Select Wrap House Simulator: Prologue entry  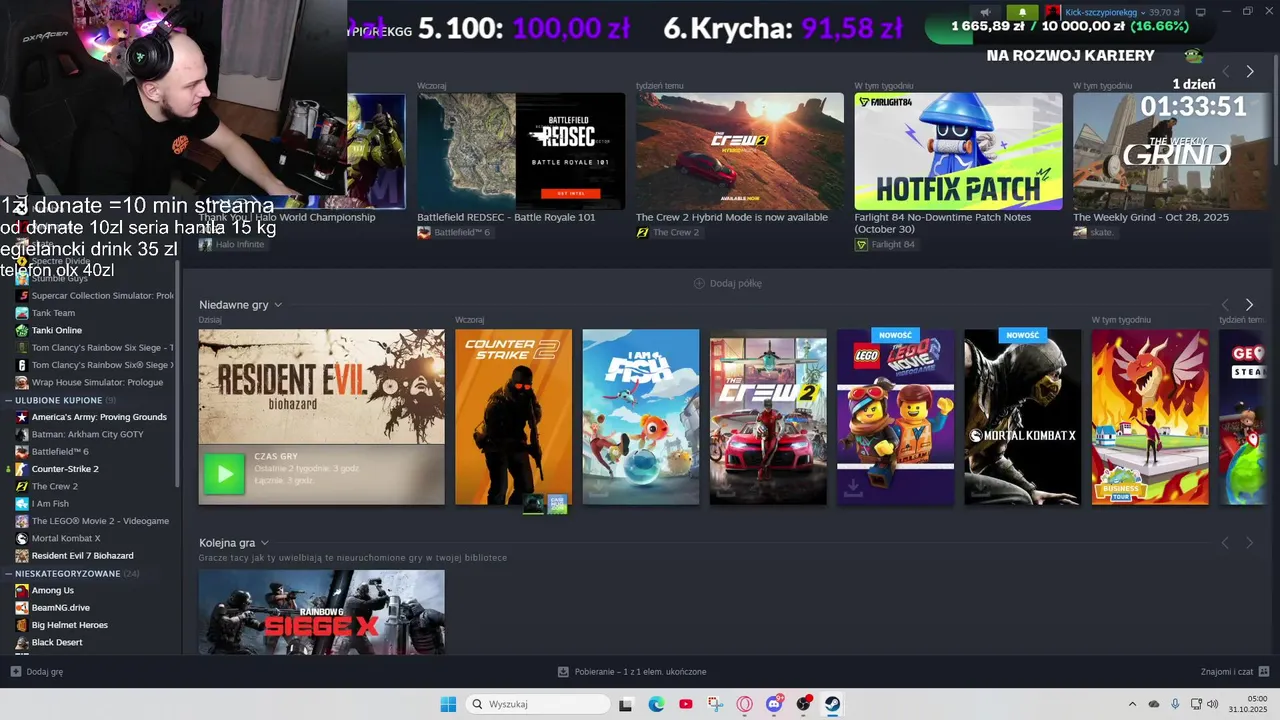point(97,382)
